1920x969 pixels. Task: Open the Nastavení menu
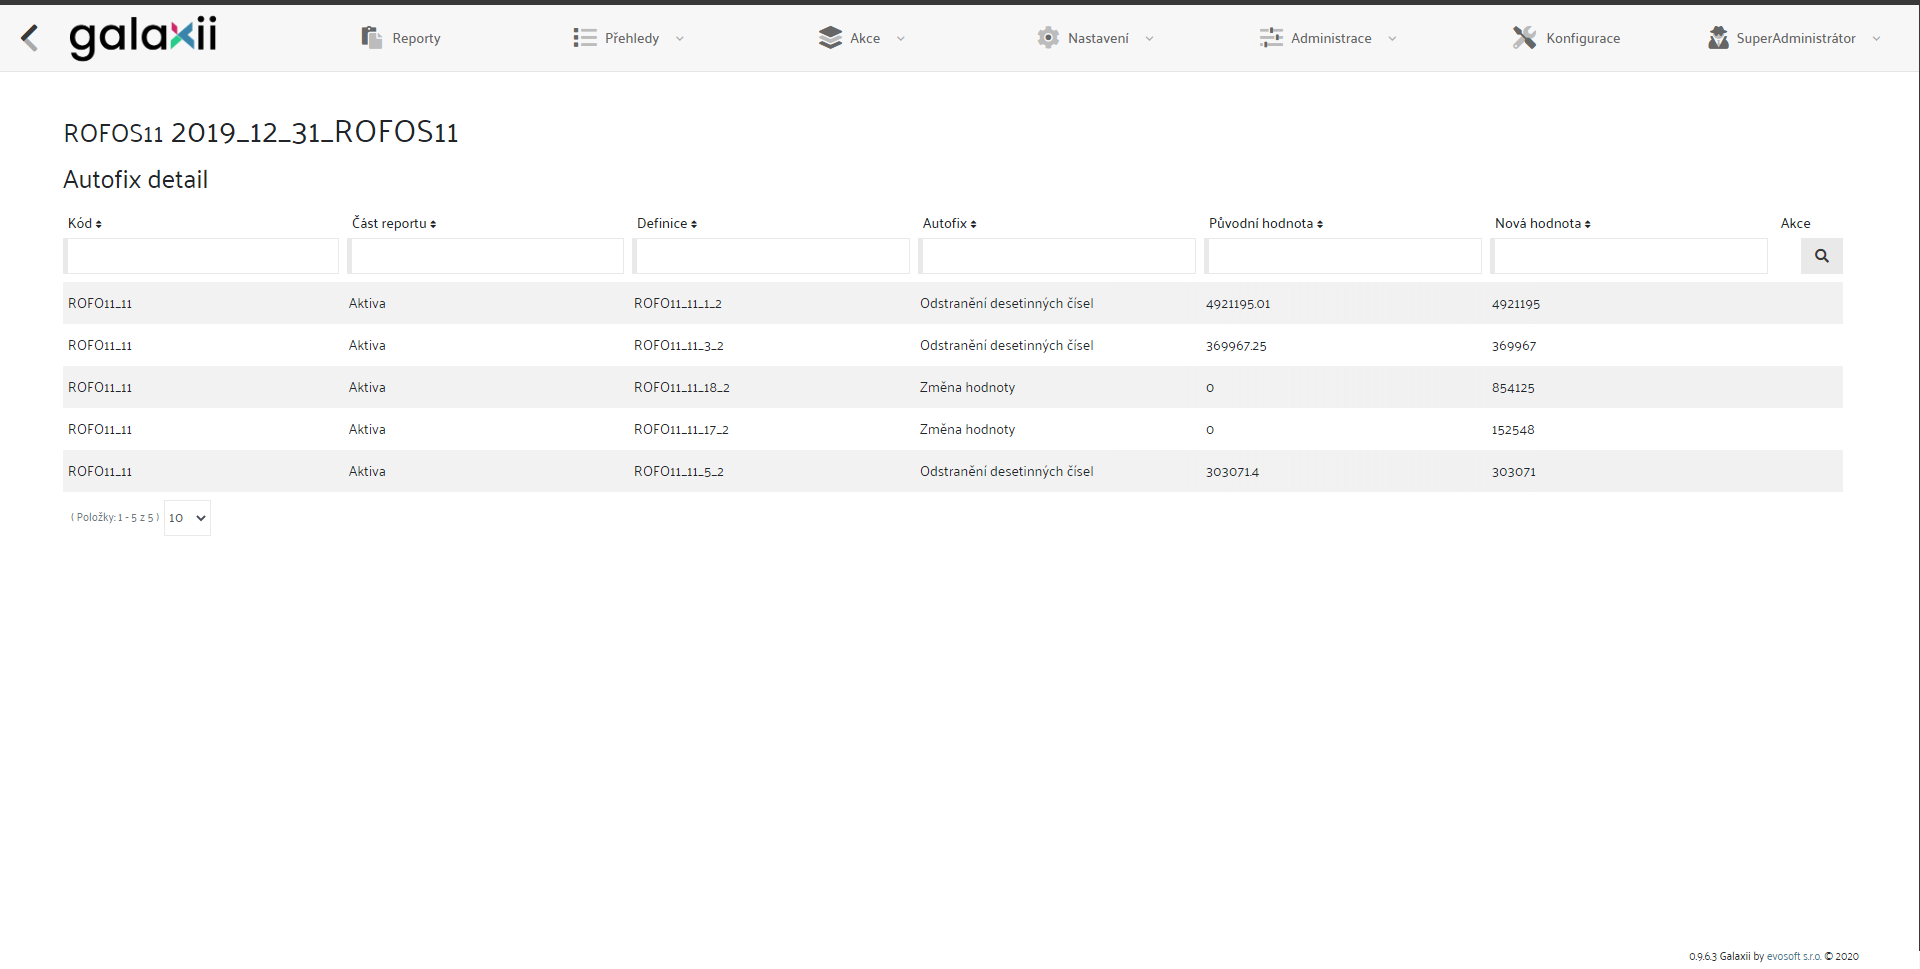[1098, 38]
